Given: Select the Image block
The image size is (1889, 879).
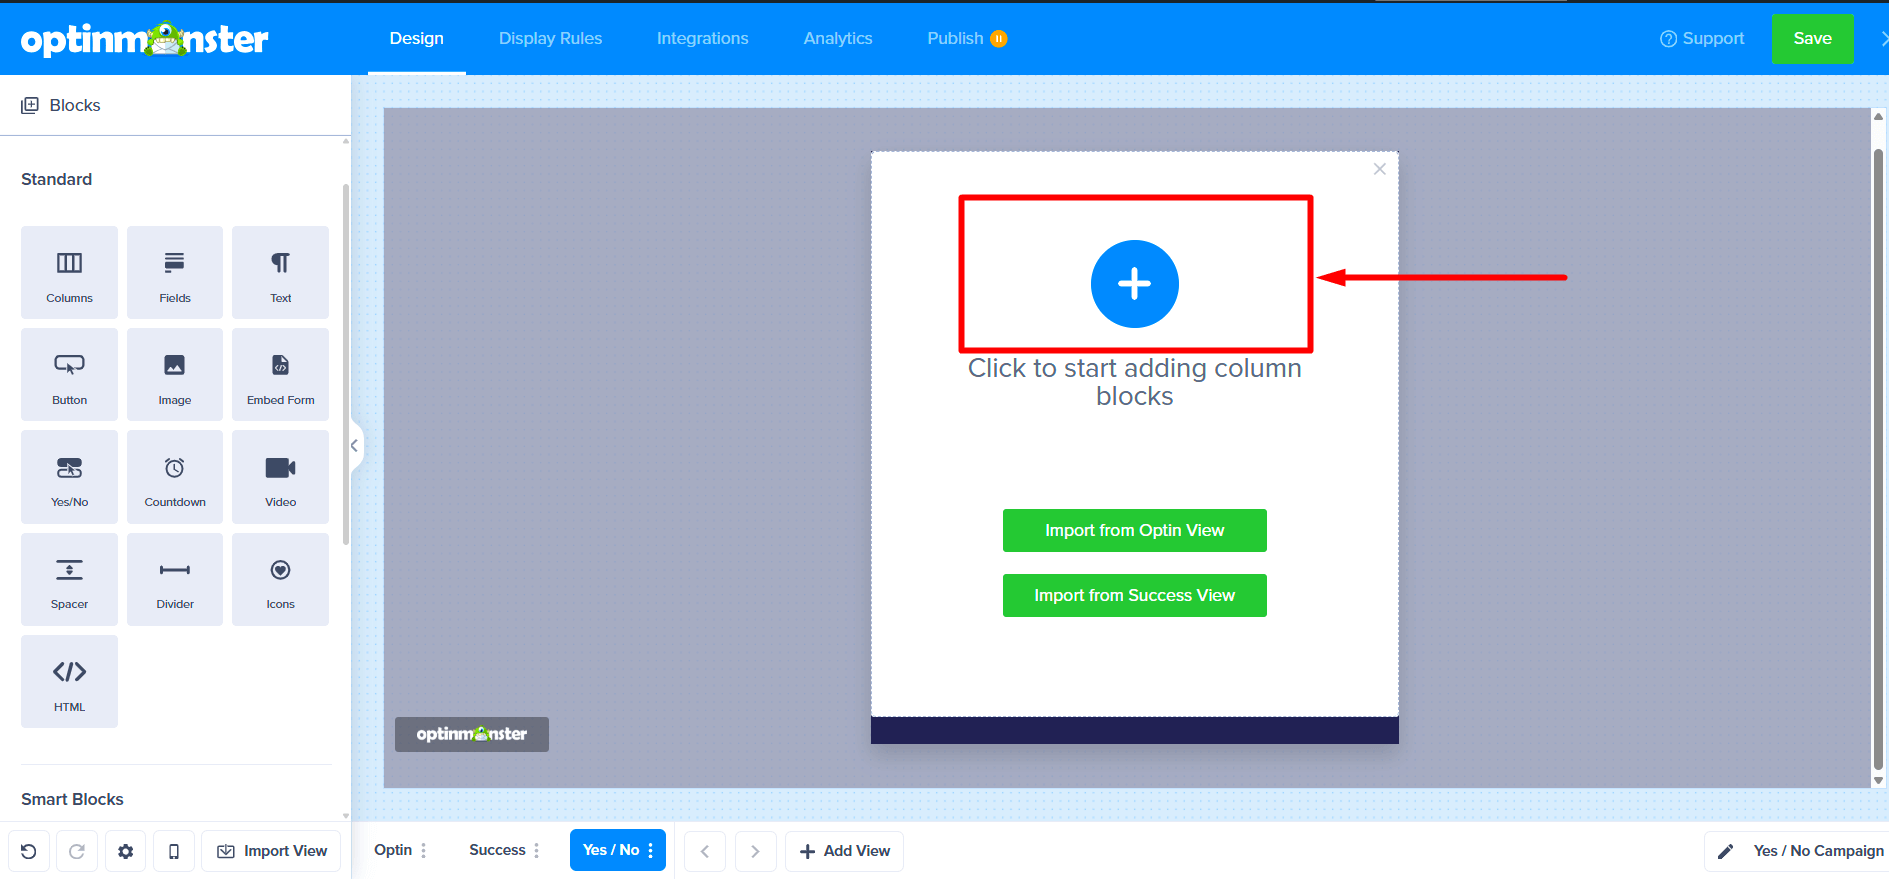Looking at the screenshot, I should click(175, 374).
